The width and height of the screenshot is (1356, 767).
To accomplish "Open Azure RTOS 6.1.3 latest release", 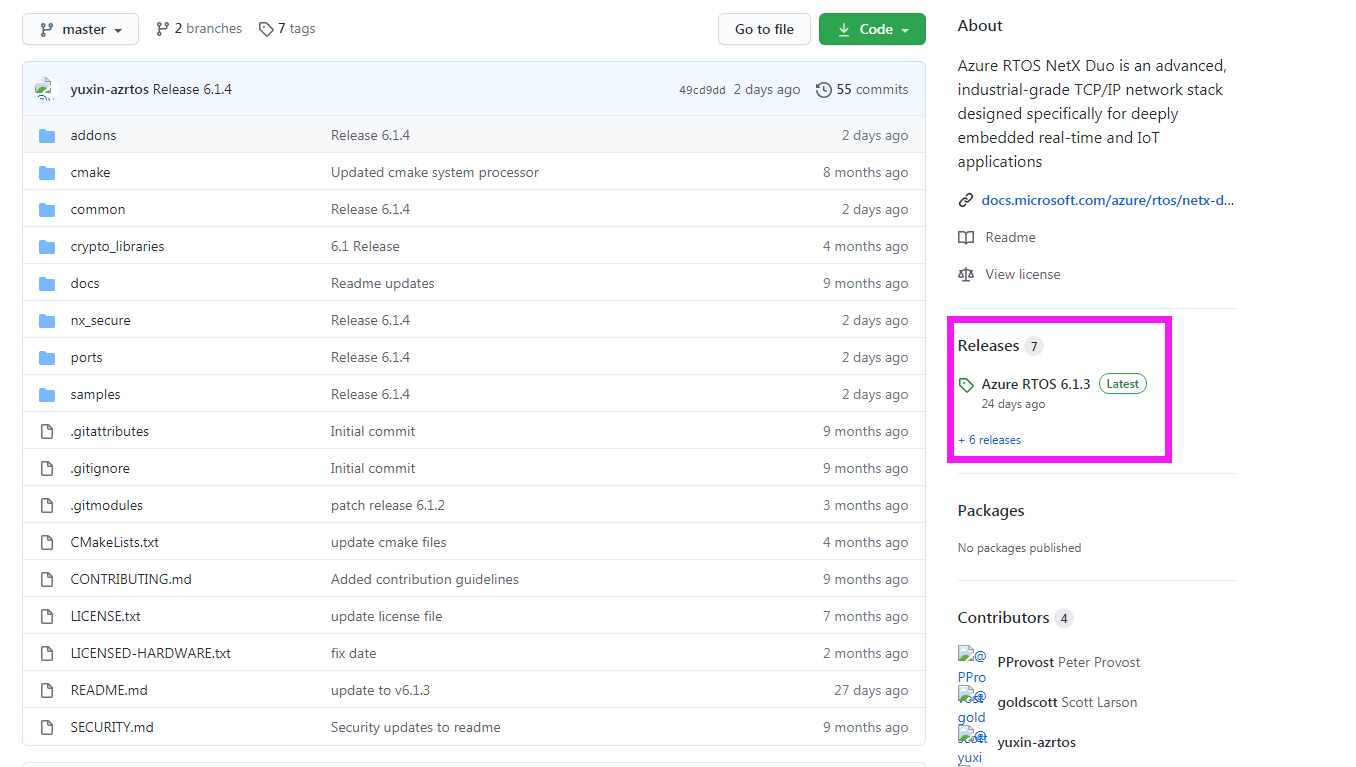I will (x=1036, y=384).
